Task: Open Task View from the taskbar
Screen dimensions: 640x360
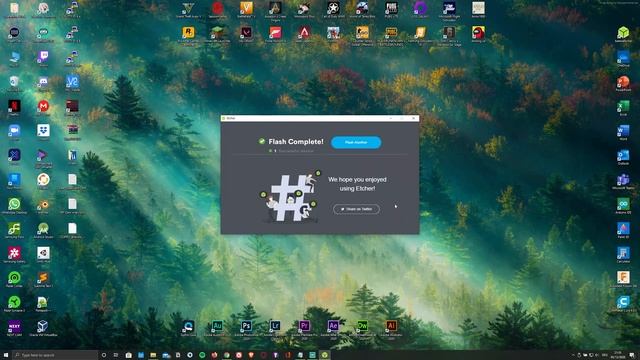Action: click(116, 355)
